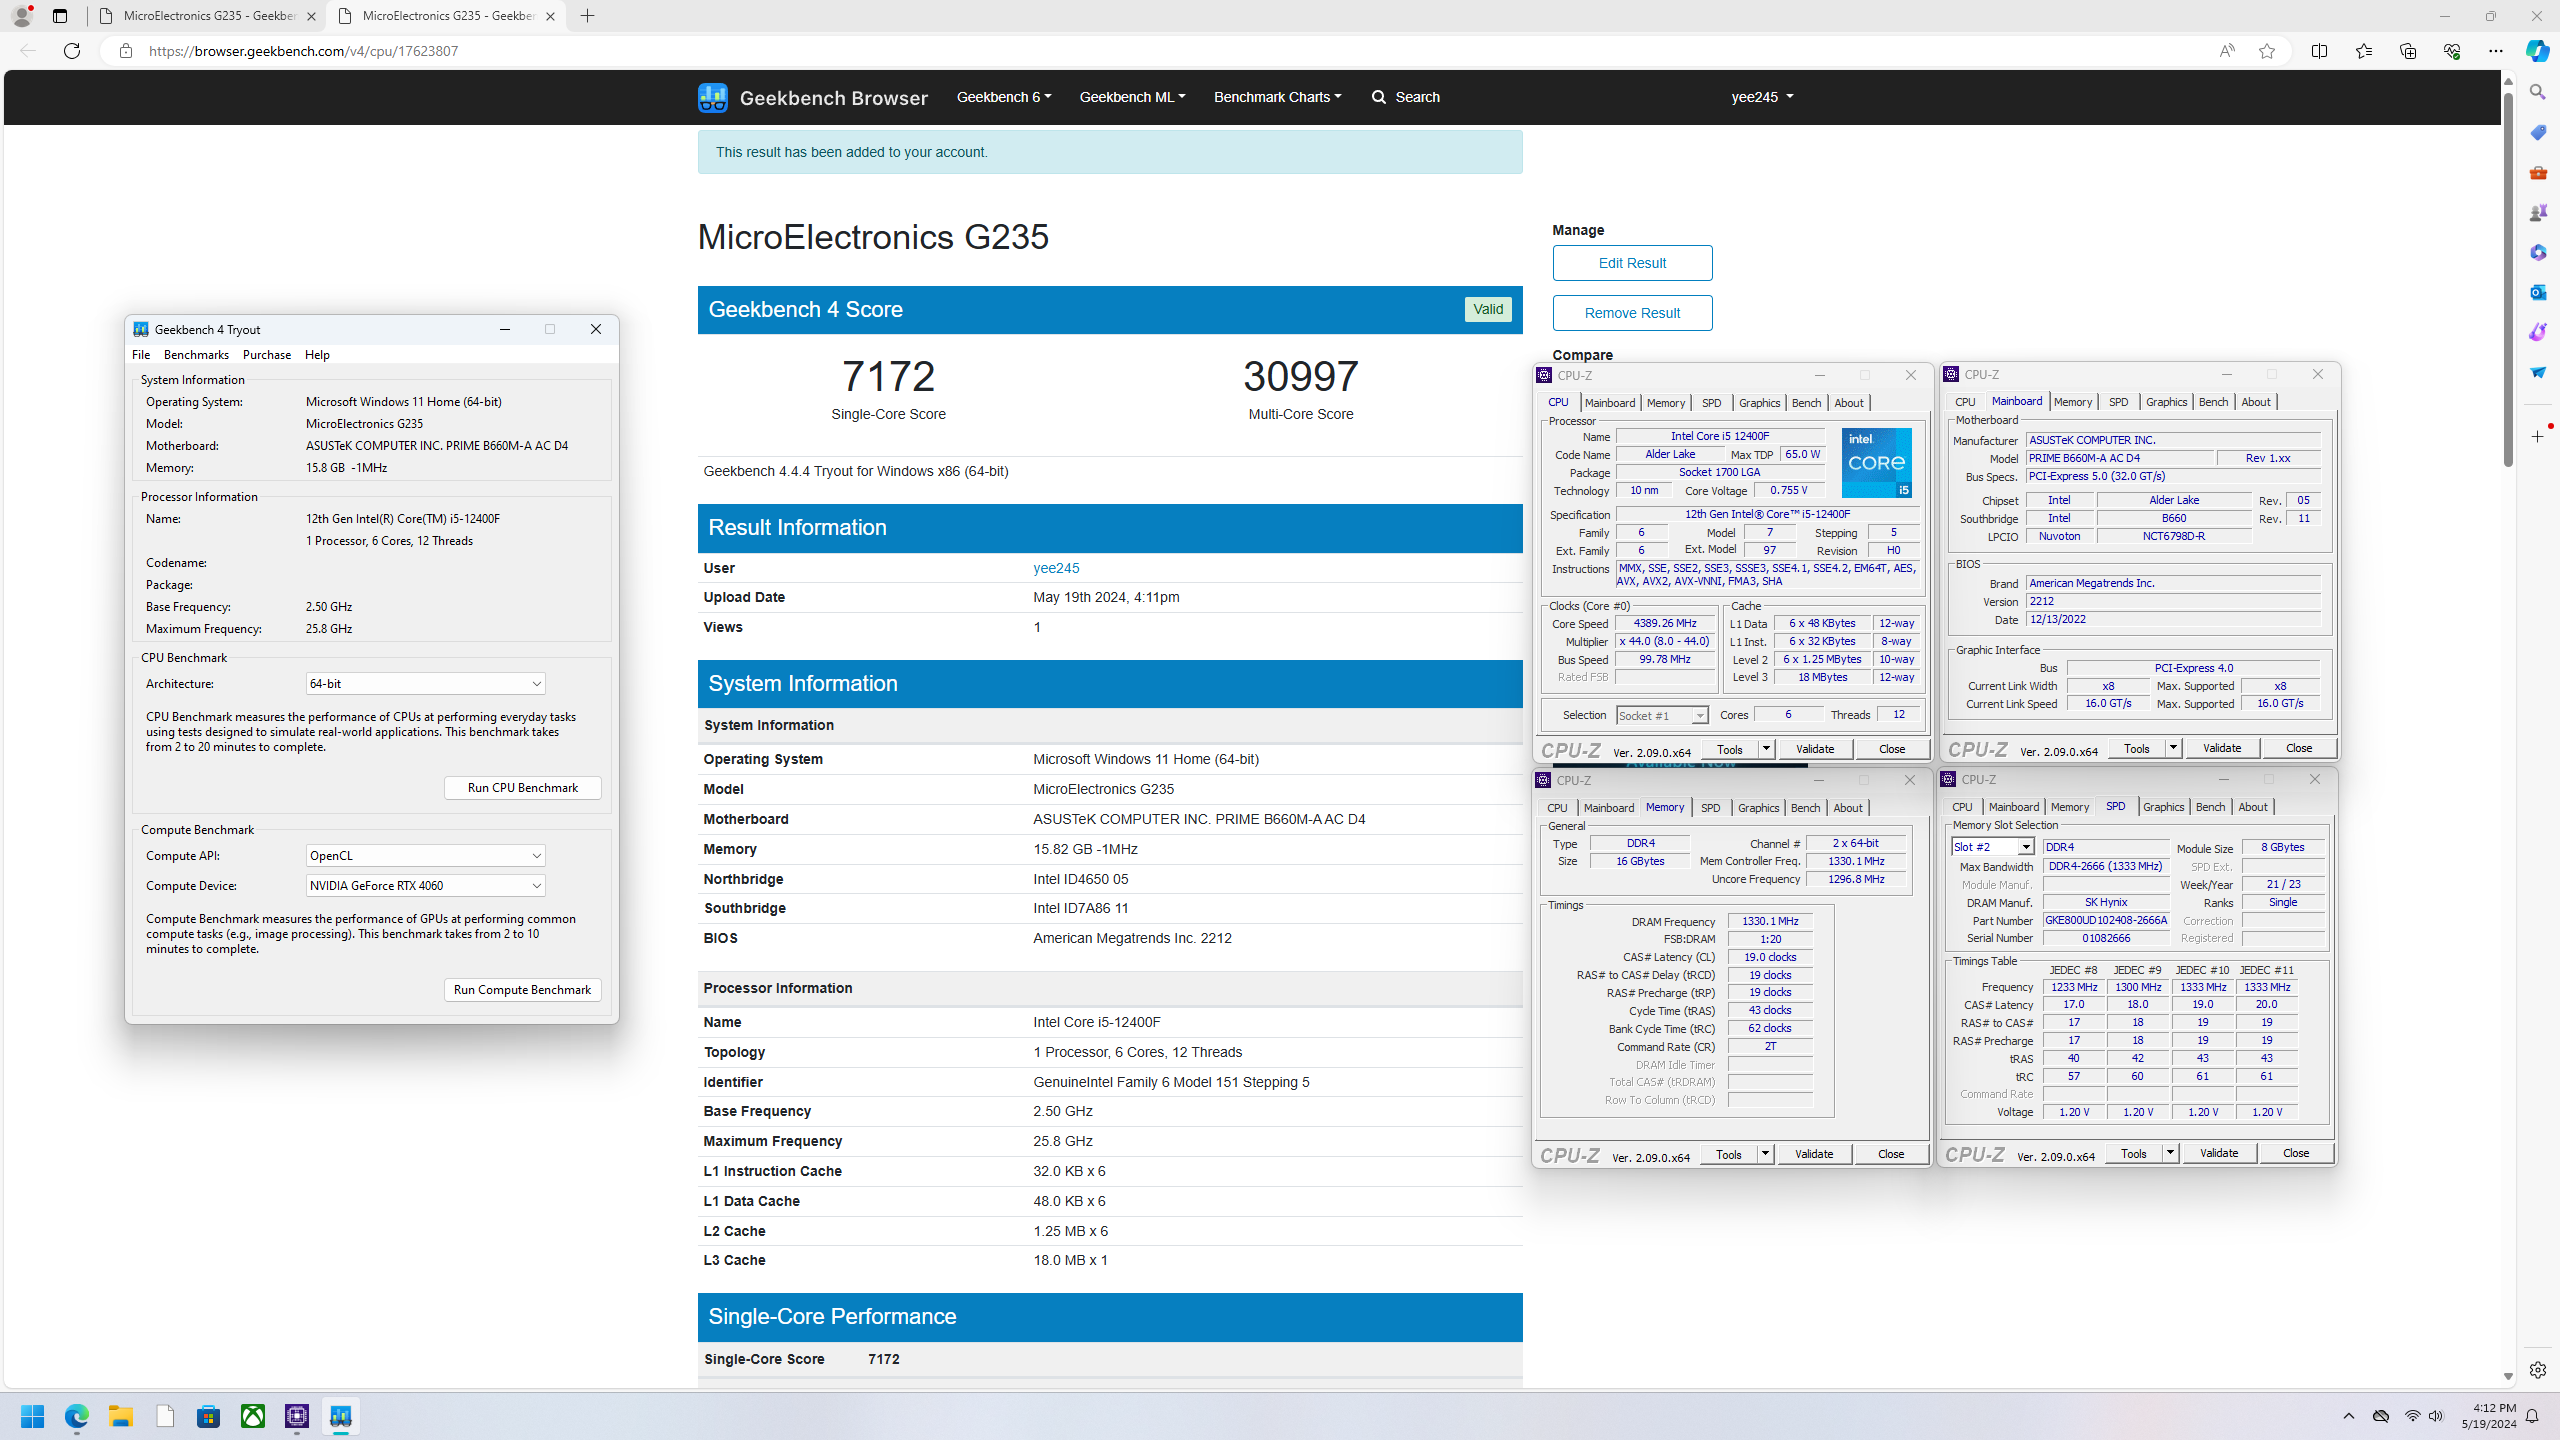The image size is (2560, 1440).
Task: Open taskbar clock showing 4:12 PM
Action: (x=2488, y=1416)
